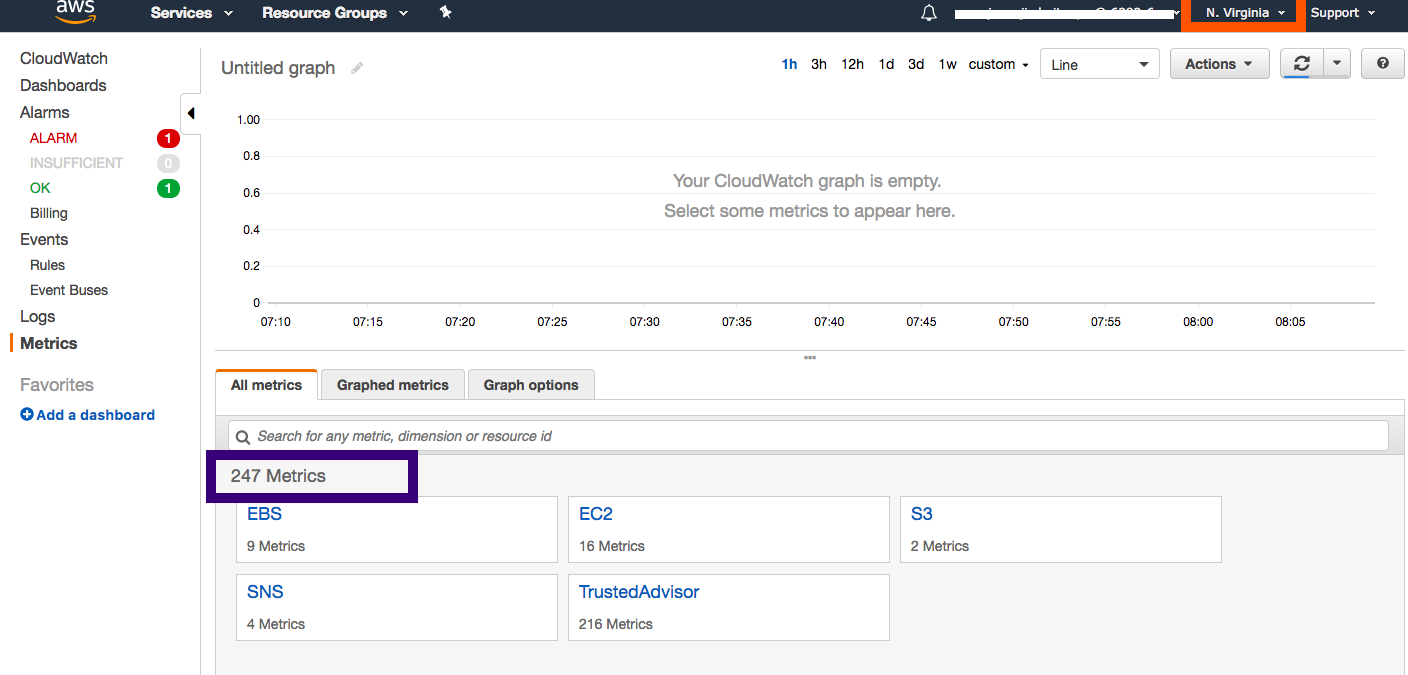Open Billing alarms in sidebar
The width and height of the screenshot is (1408, 675).
click(49, 213)
